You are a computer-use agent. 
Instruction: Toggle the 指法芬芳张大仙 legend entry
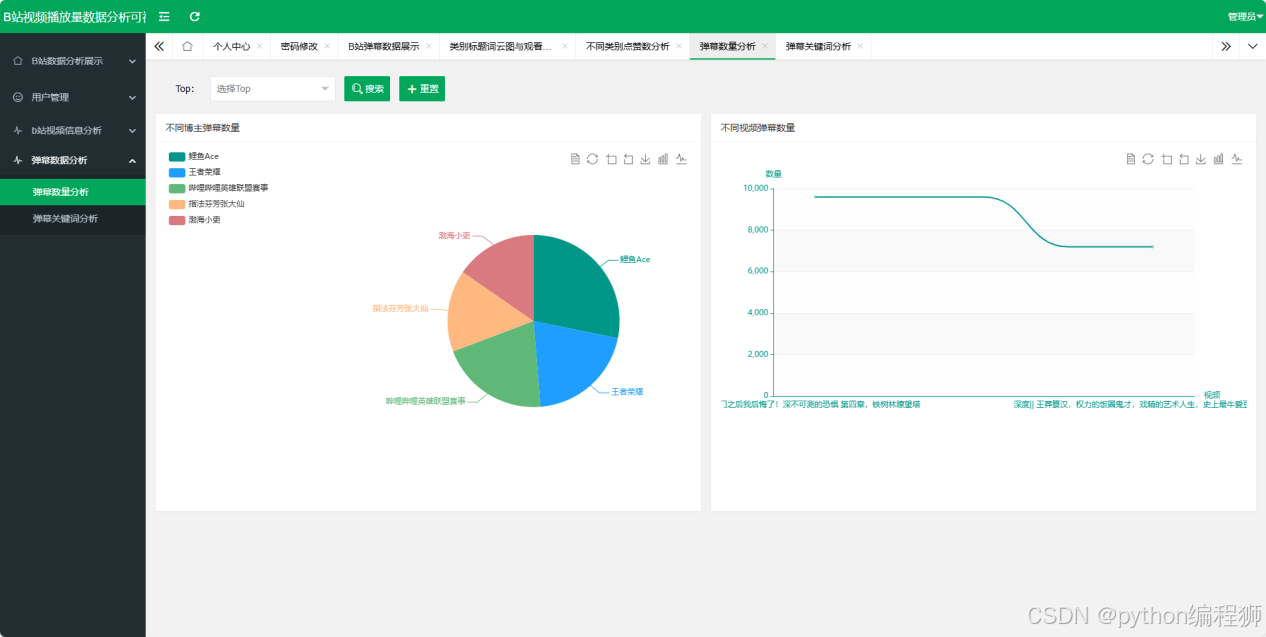[x=206, y=204]
